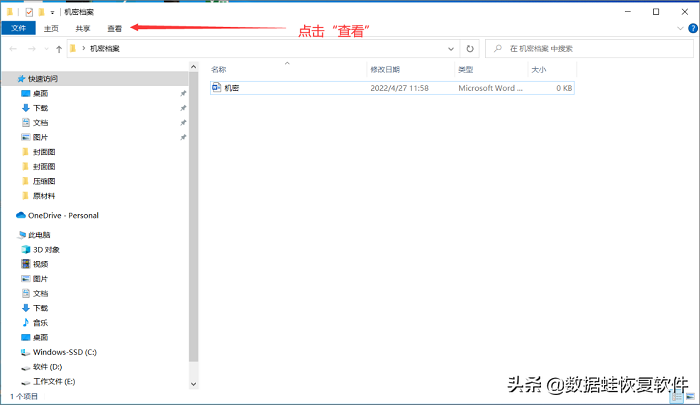Open the 音乐 music folder icon
The height and width of the screenshot is (405, 700).
pyautogui.click(x=26, y=323)
